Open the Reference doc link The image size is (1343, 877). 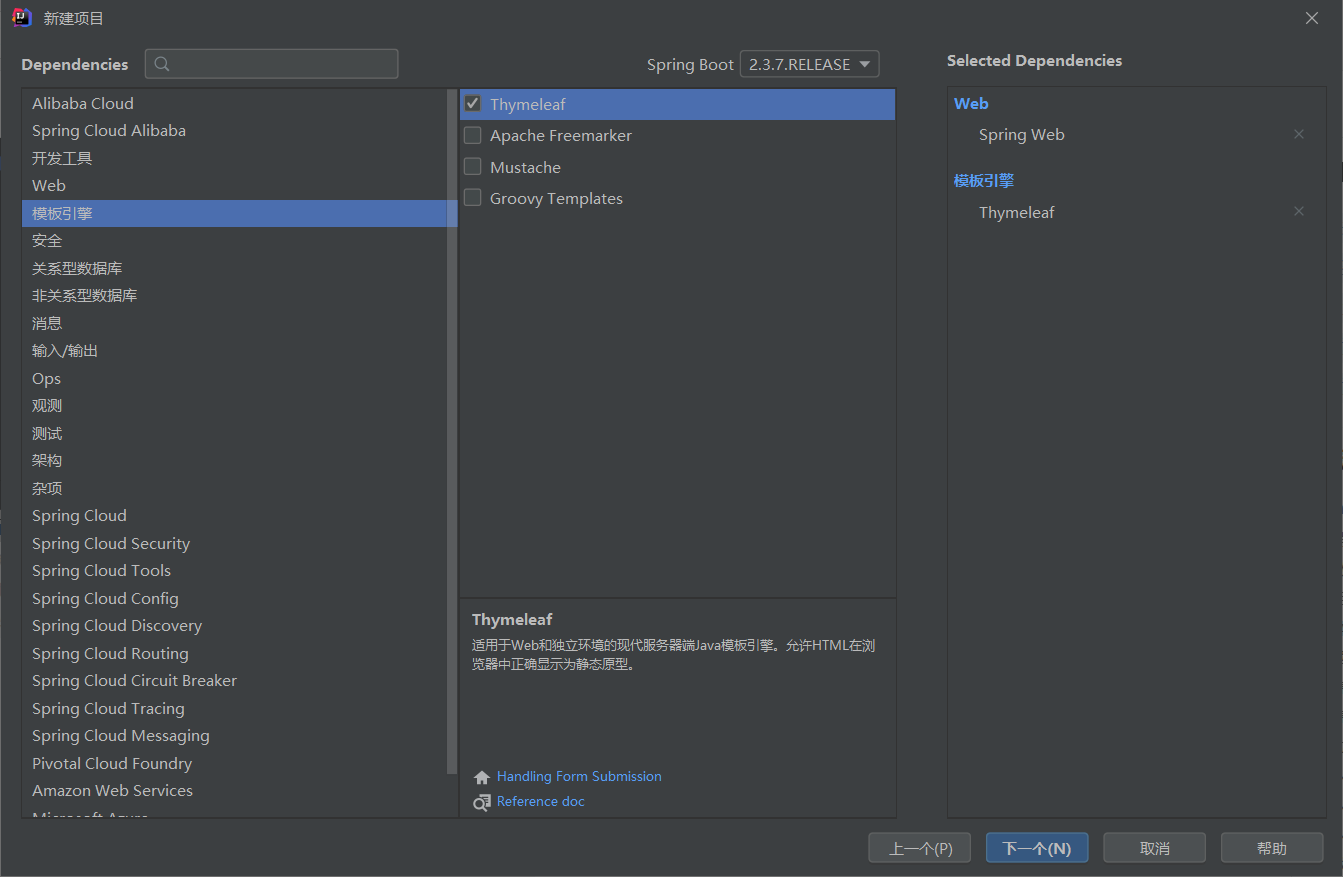point(540,801)
